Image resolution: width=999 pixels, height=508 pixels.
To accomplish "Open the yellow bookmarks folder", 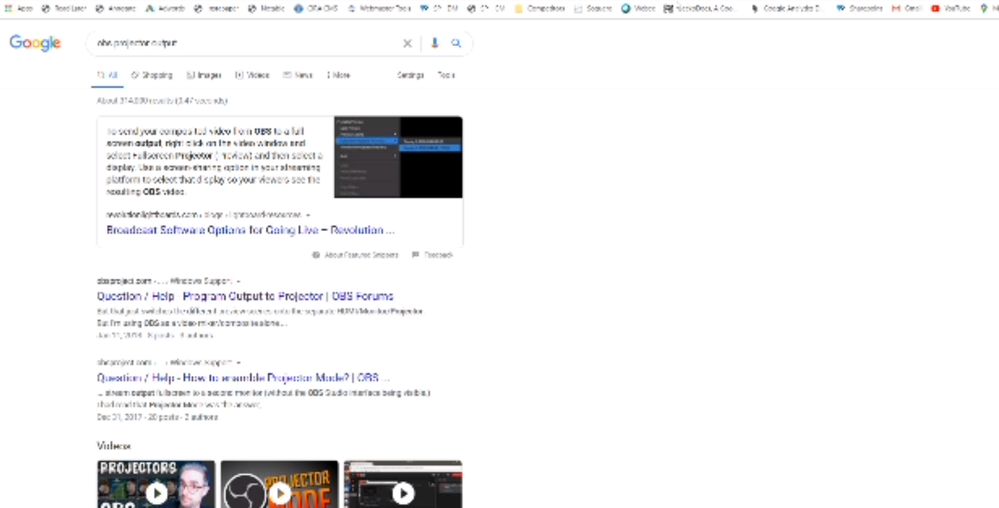I will click(x=540, y=9).
